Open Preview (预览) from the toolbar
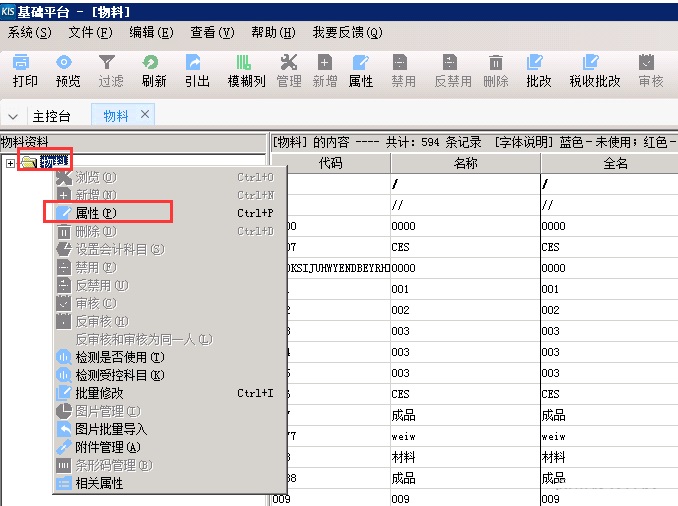The image size is (678, 506). tap(68, 70)
